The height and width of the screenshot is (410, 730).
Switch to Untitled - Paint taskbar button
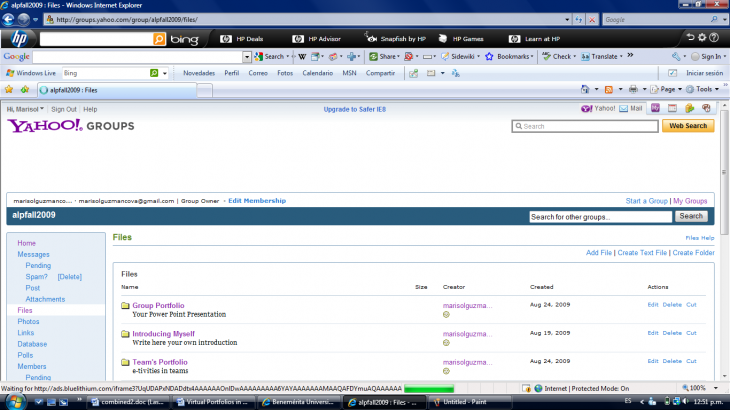pos(470,402)
